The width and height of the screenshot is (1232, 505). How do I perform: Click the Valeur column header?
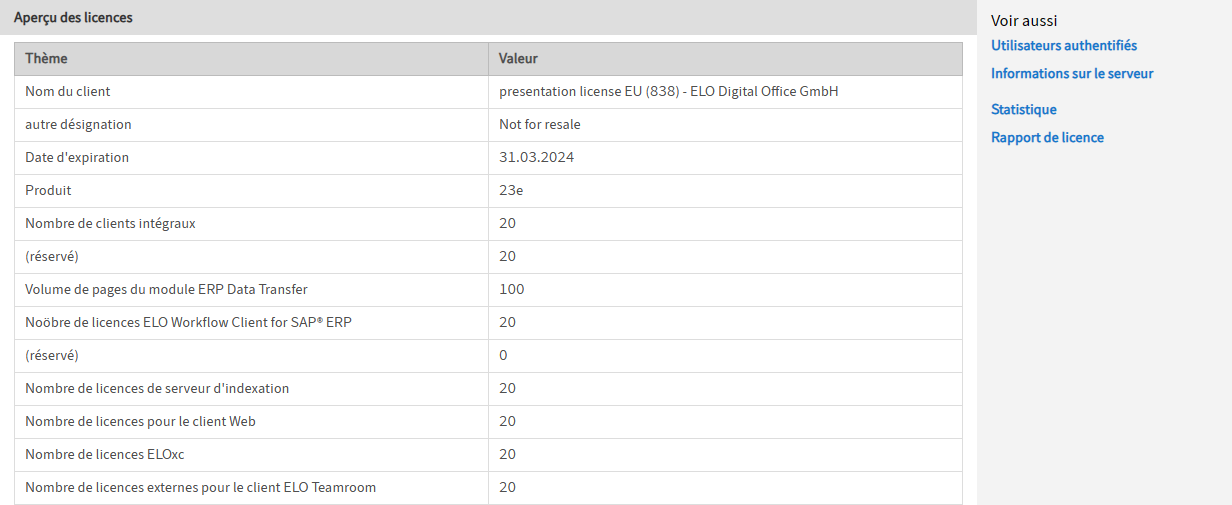[x=725, y=59]
